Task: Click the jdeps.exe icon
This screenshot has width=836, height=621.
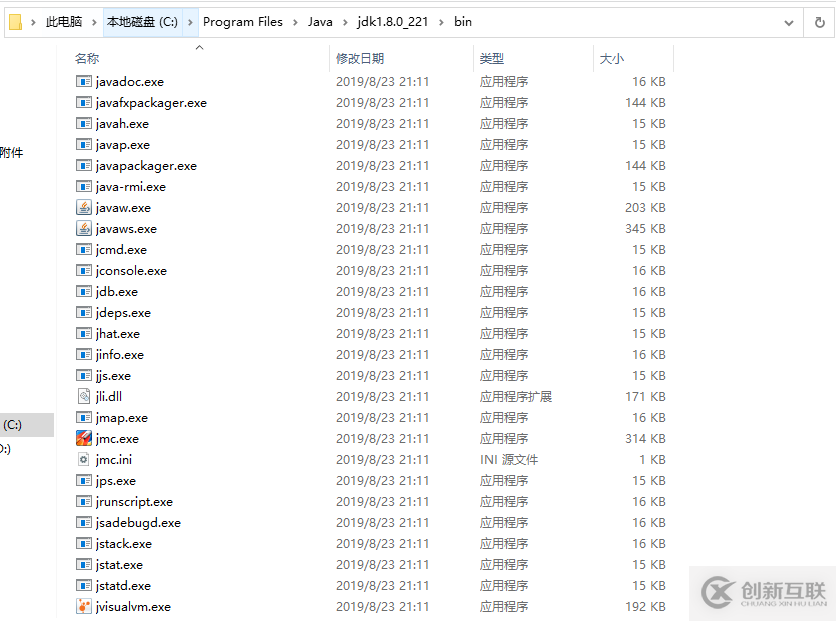Action: (x=84, y=312)
